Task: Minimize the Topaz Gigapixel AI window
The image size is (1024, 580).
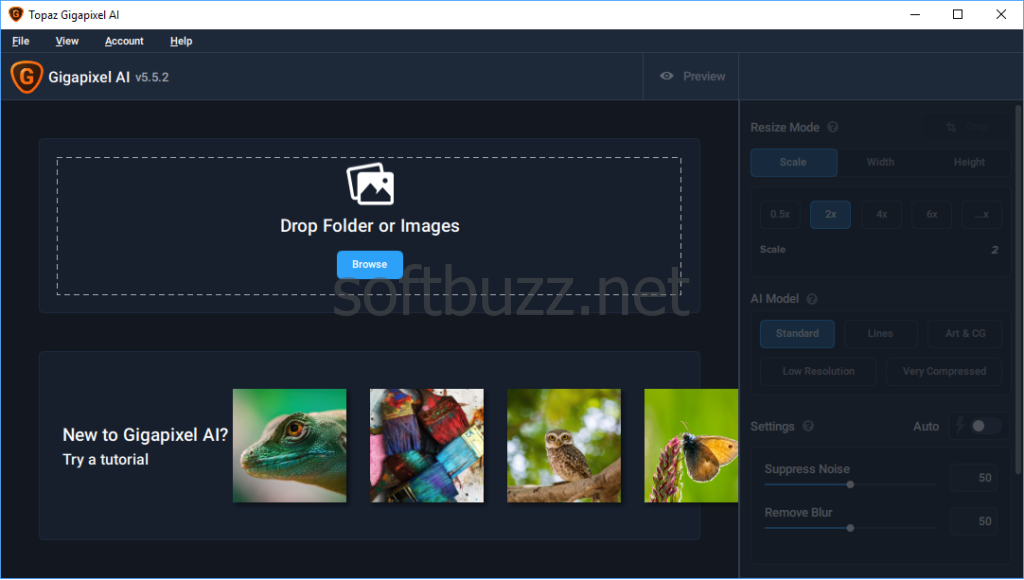Action: tap(915, 14)
